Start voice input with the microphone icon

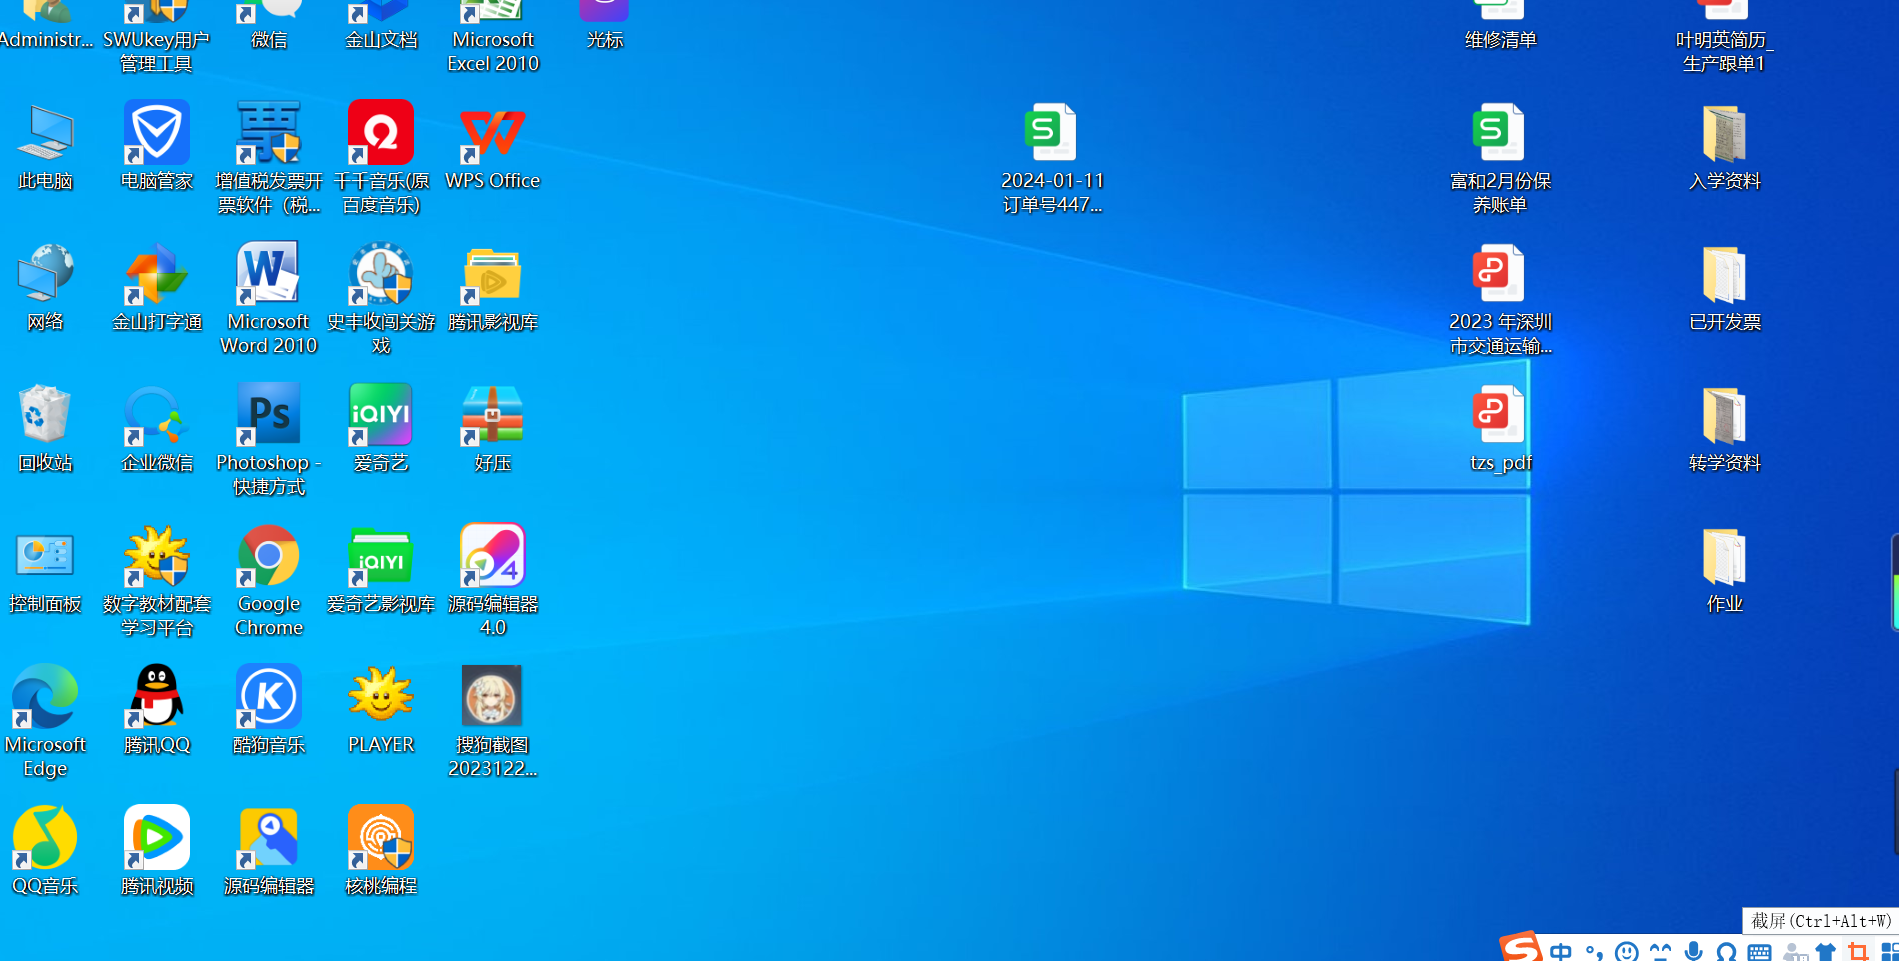(x=1693, y=952)
